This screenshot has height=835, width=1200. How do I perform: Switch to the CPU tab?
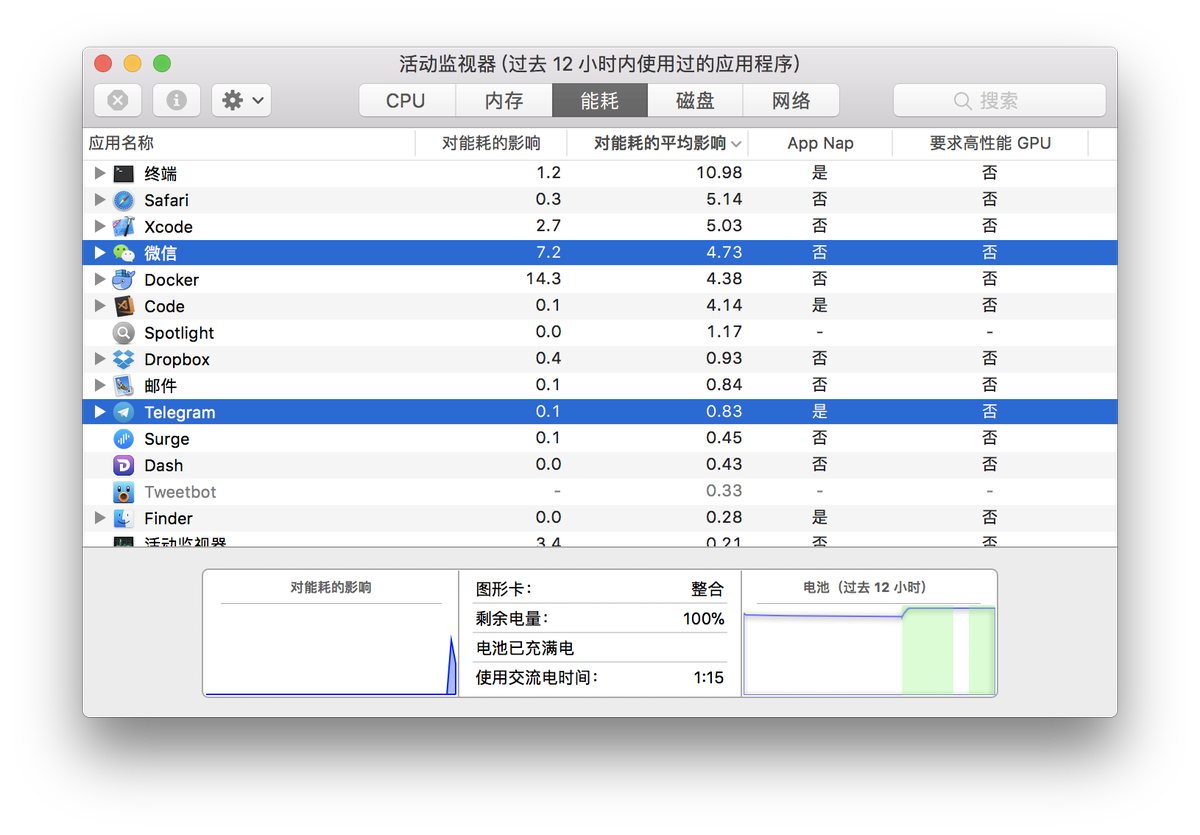pos(406,100)
